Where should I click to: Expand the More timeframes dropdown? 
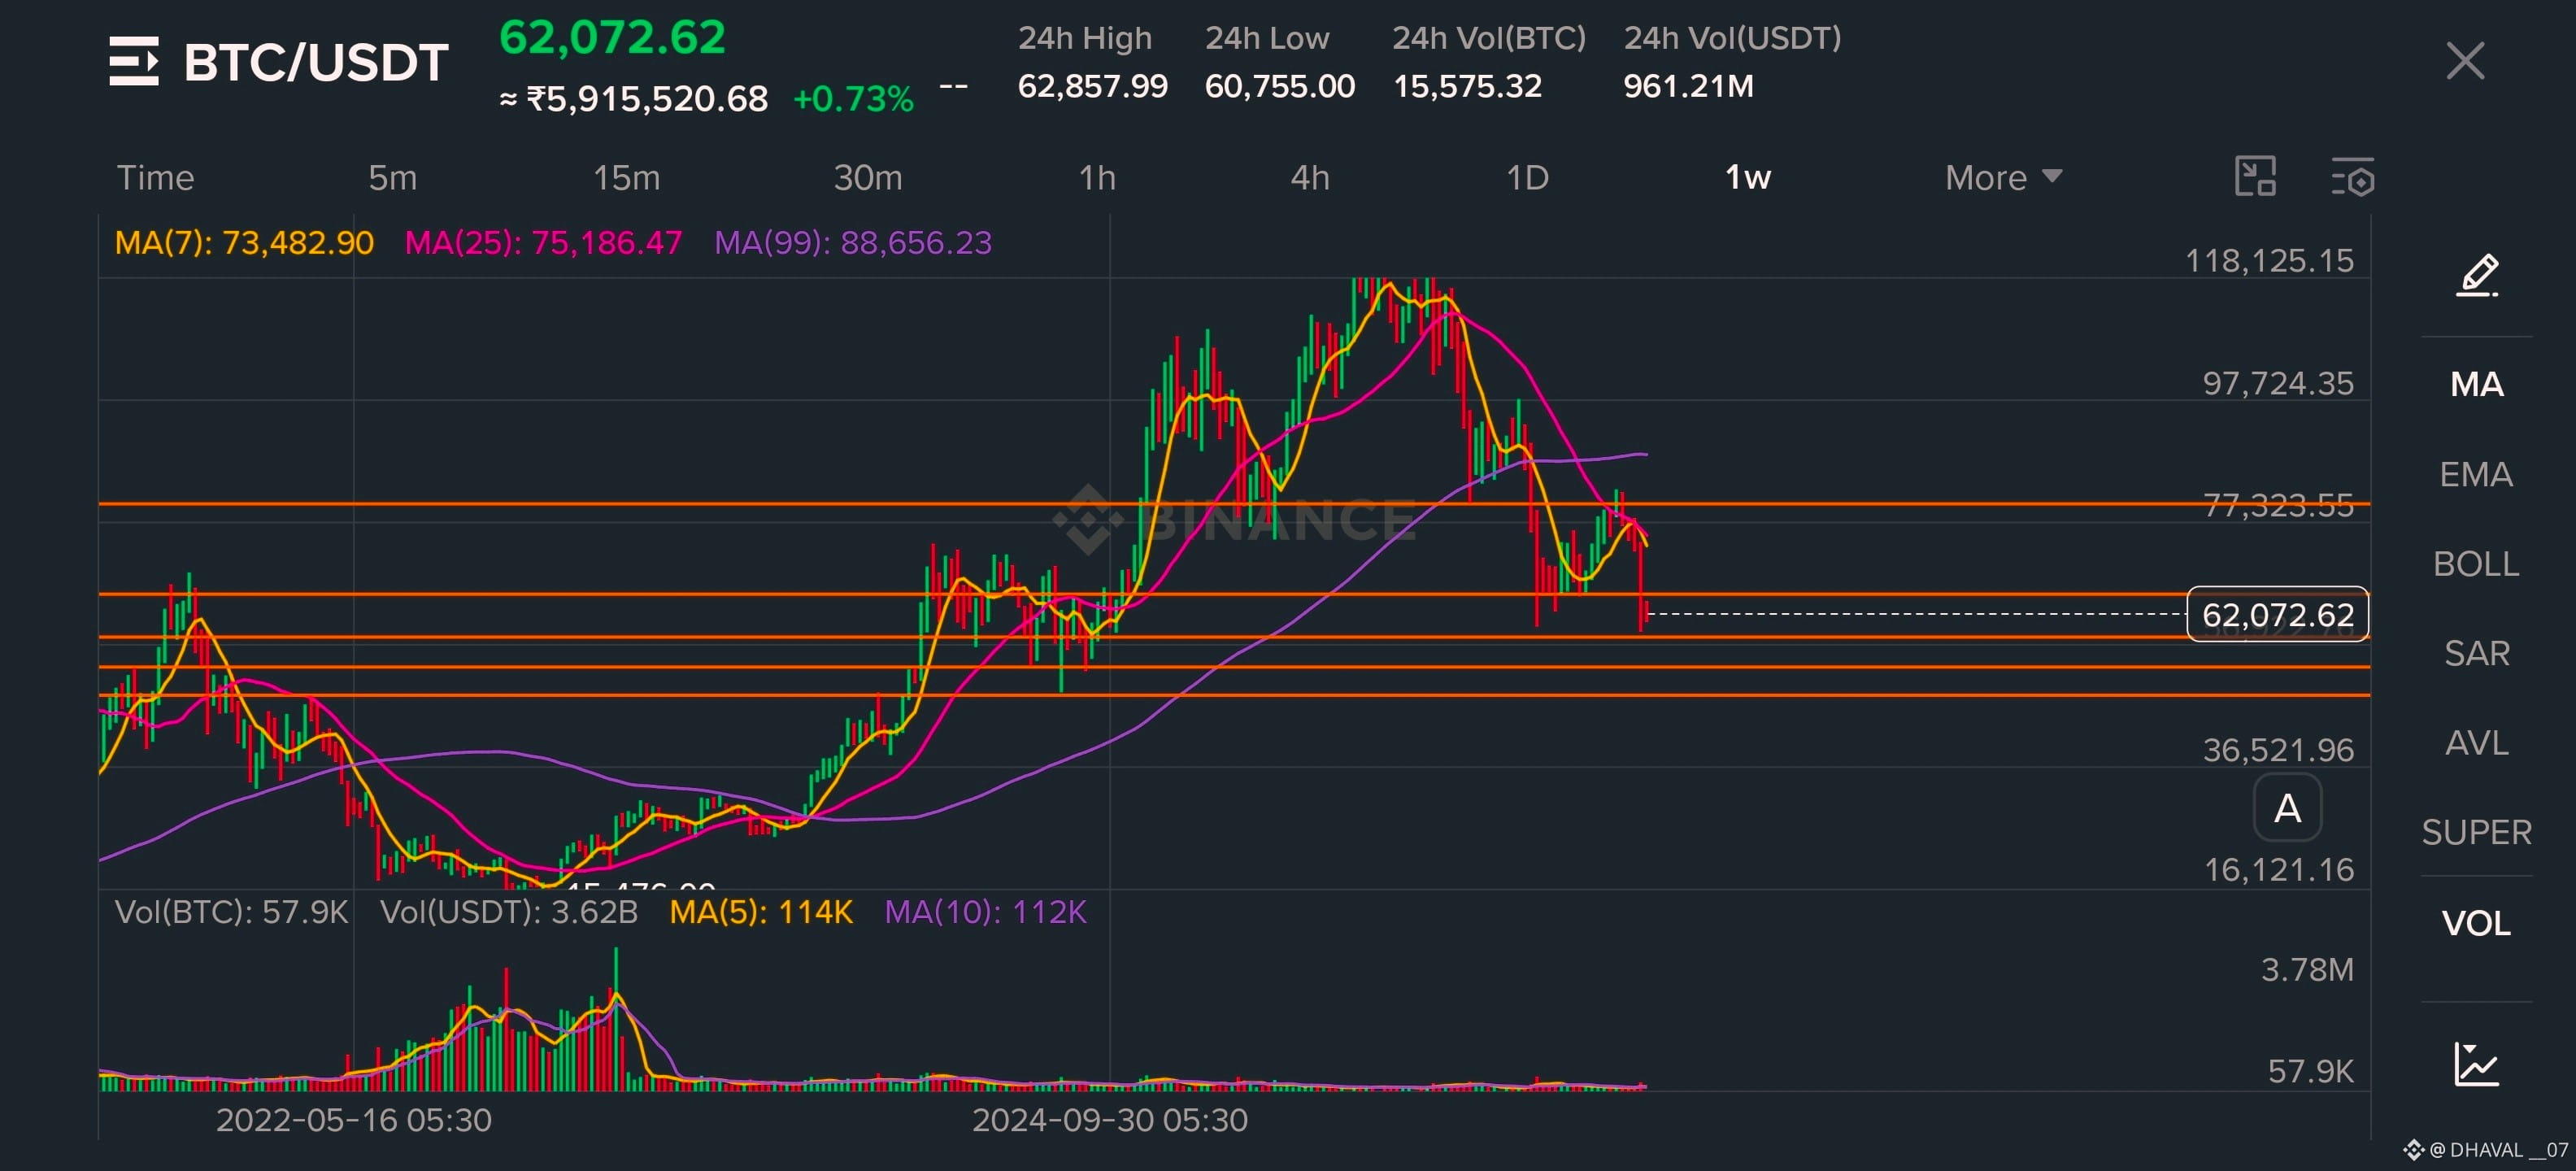tap(2003, 178)
